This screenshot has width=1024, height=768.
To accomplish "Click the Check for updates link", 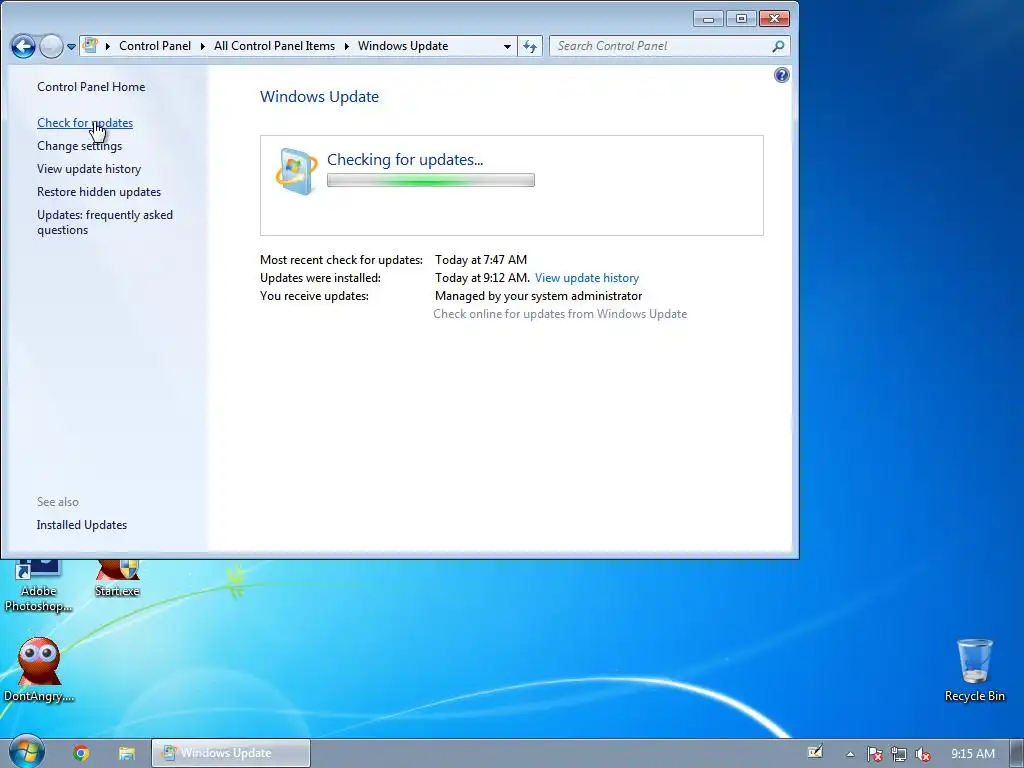I will tap(85, 123).
